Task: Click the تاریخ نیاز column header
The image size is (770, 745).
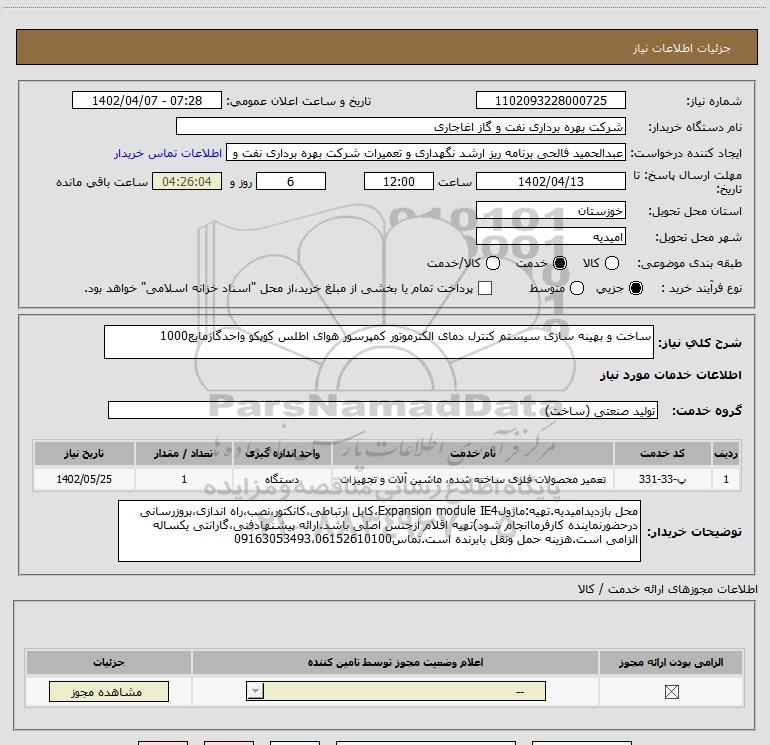Action: 84,453
